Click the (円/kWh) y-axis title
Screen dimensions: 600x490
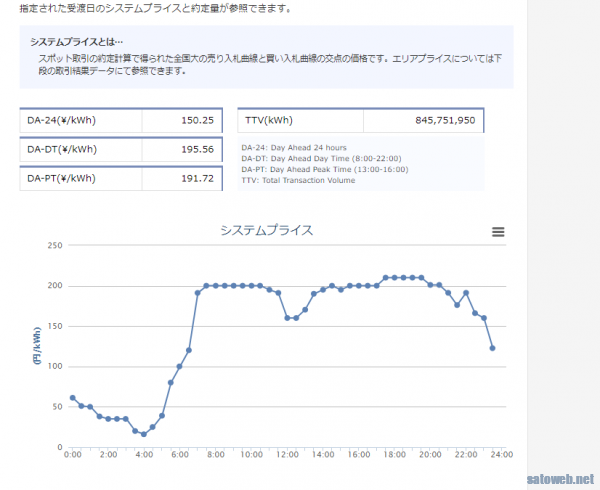(x=37, y=346)
